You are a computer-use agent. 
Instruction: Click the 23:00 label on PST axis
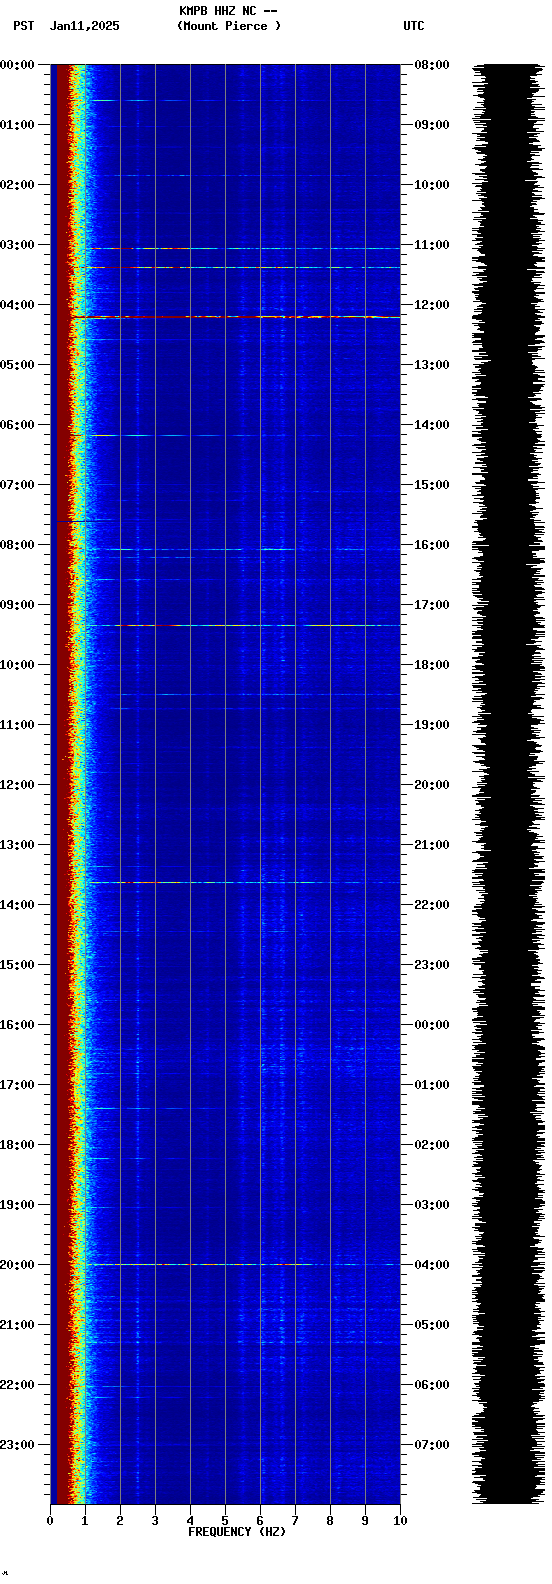(x=18, y=1445)
